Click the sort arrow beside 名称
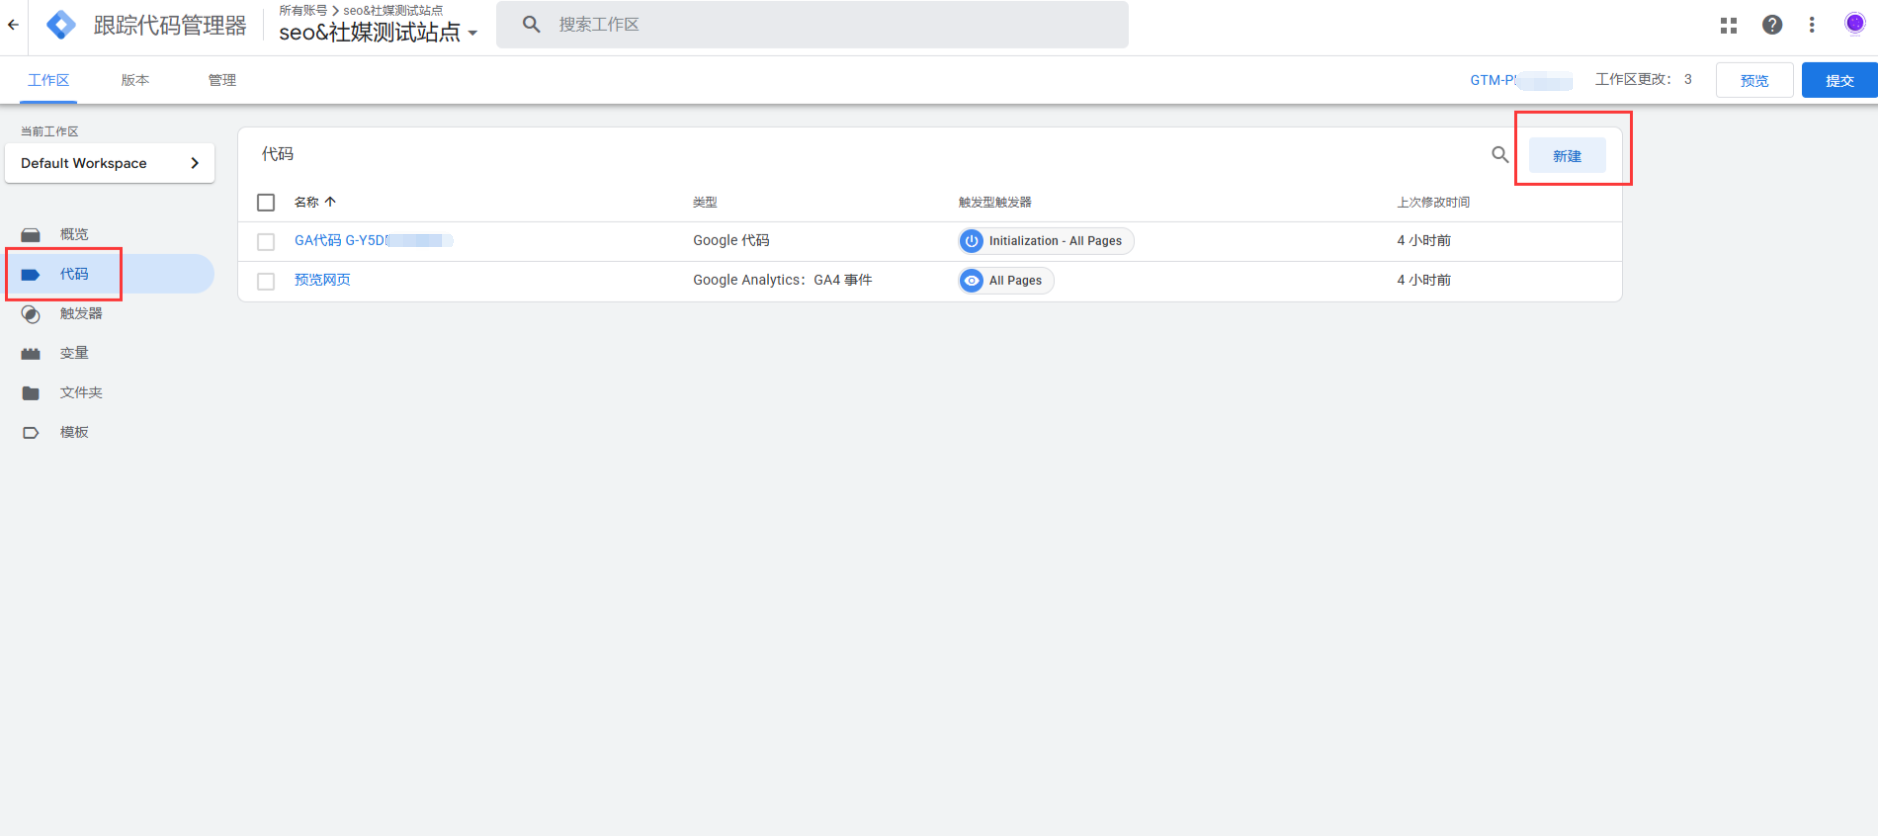 pyautogui.click(x=330, y=202)
